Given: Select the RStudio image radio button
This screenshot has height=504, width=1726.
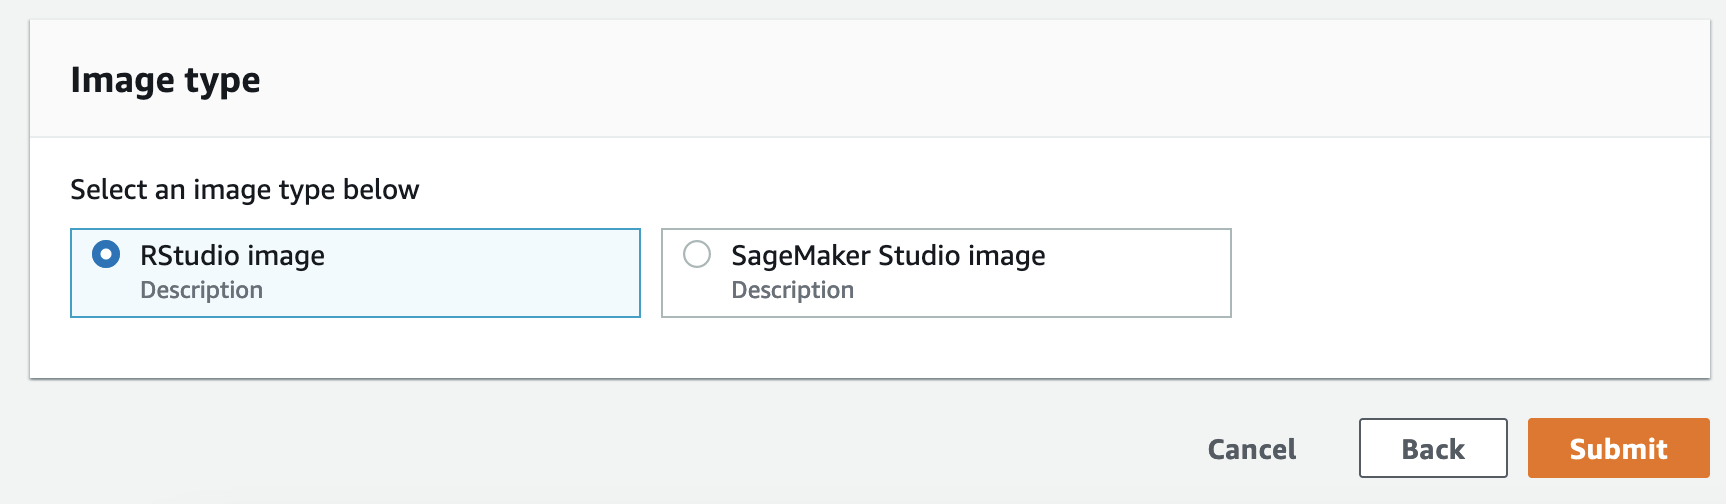Looking at the screenshot, I should (106, 255).
